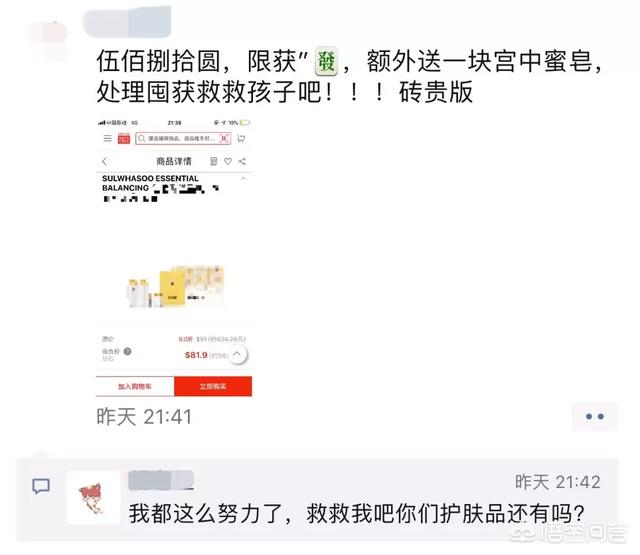Tap the gray question mark by 会员价

click(127, 351)
